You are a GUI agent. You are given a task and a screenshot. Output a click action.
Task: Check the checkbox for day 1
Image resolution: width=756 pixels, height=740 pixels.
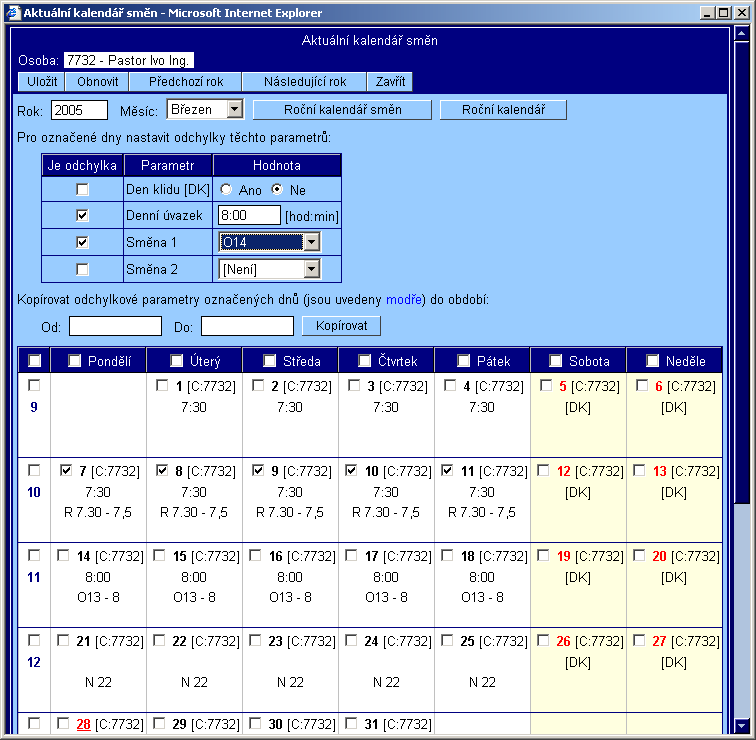[x=162, y=385]
